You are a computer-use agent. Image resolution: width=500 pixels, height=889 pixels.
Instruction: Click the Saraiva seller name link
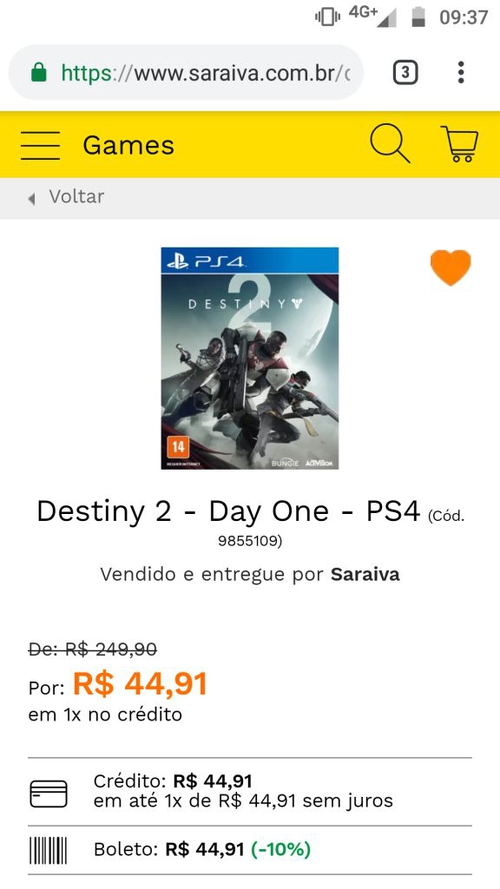[365, 574]
